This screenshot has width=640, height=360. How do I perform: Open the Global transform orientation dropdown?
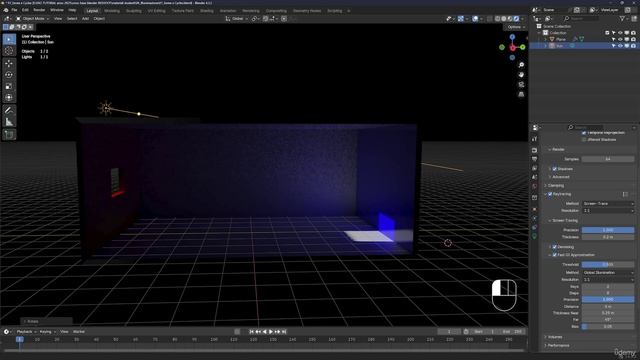[x=237, y=19]
